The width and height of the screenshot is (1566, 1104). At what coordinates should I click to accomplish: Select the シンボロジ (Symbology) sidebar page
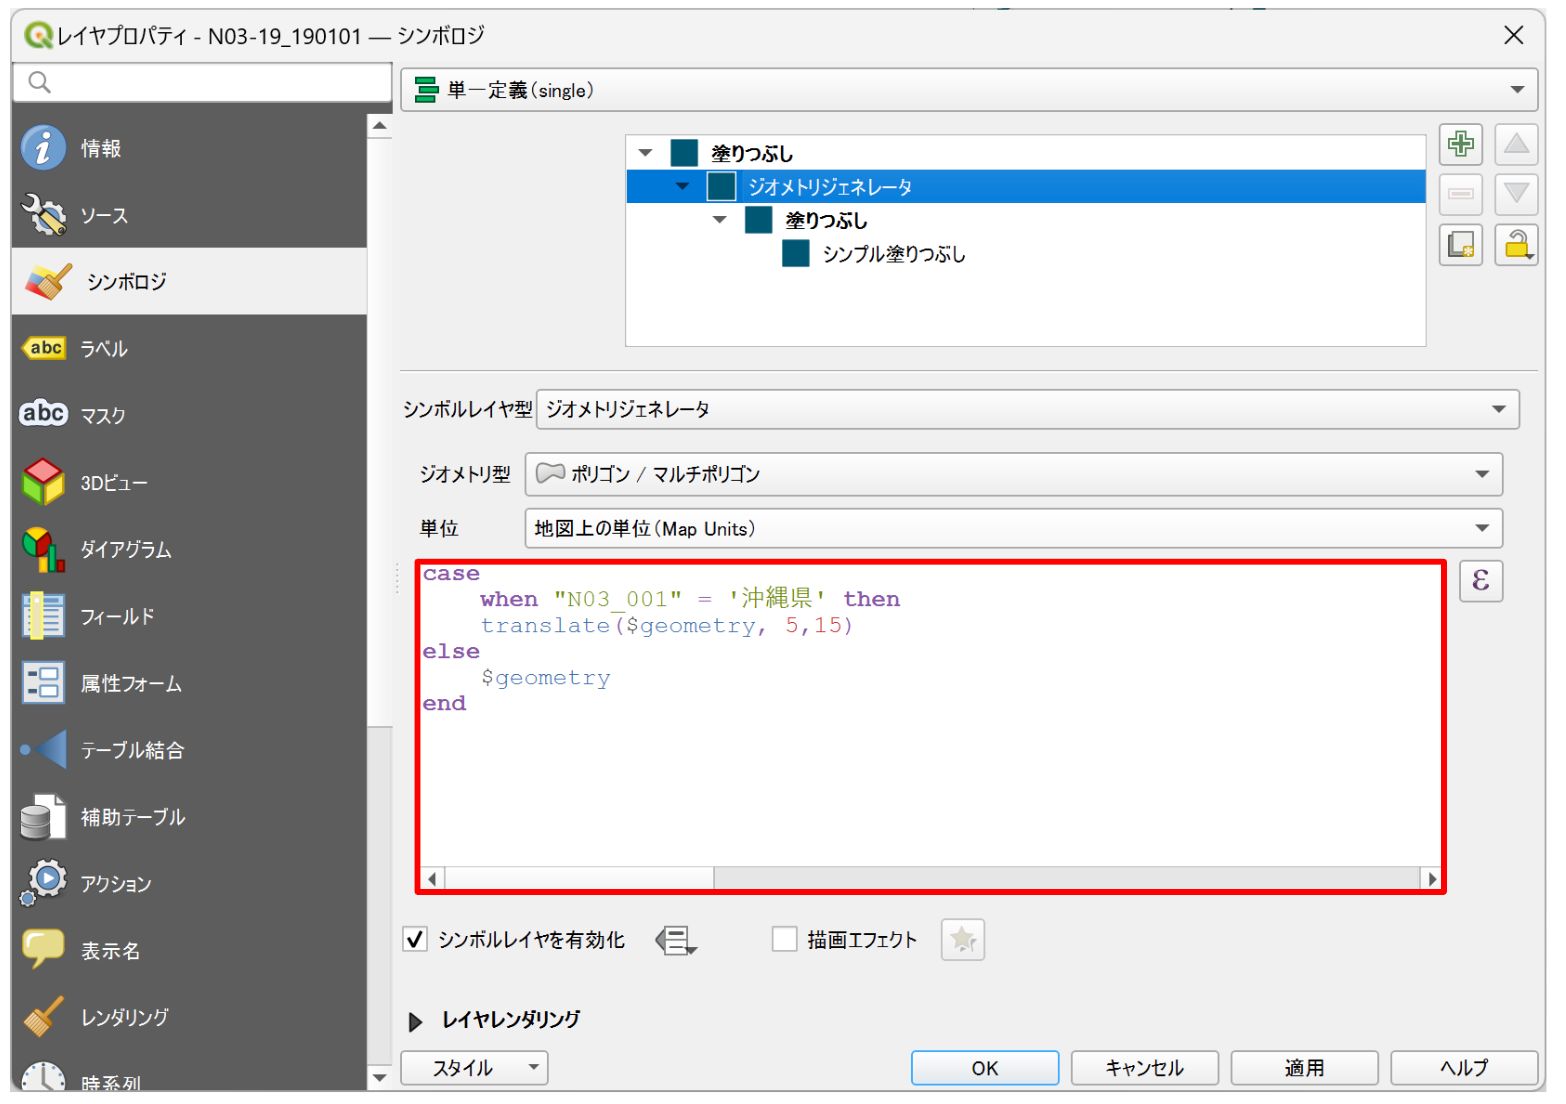coord(189,282)
